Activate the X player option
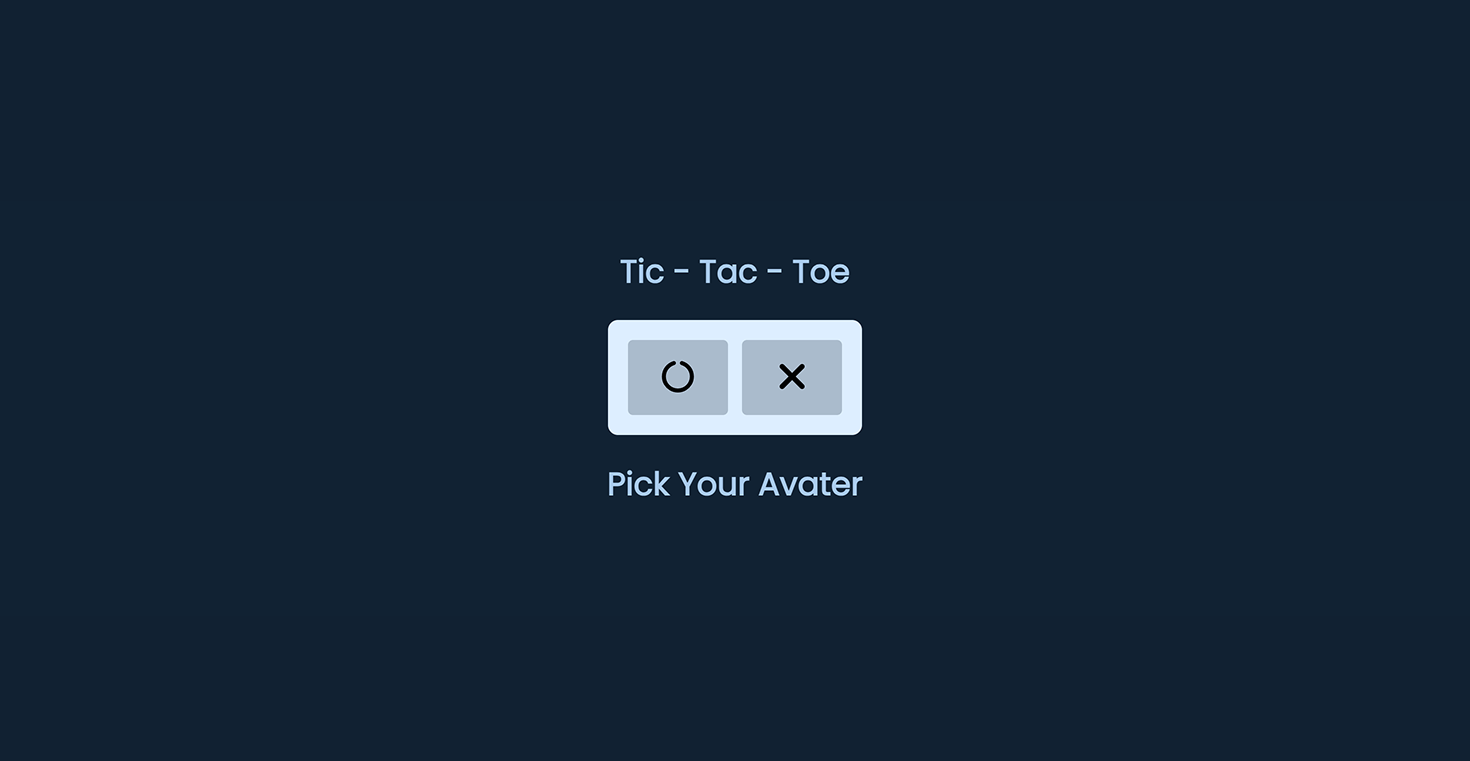The width and height of the screenshot is (1470, 761). (x=792, y=377)
